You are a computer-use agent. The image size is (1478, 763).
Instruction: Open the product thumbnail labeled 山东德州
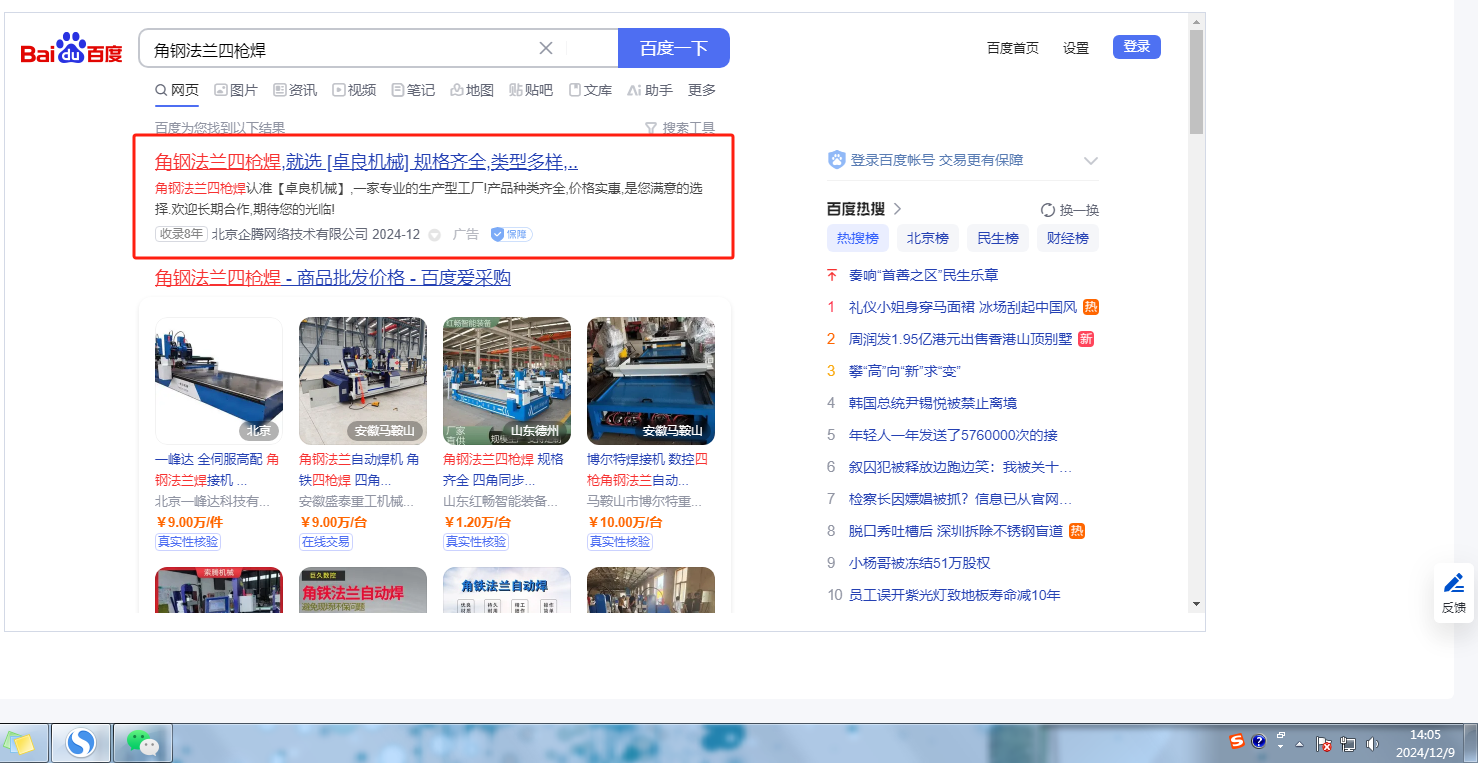pyautogui.click(x=507, y=381)
